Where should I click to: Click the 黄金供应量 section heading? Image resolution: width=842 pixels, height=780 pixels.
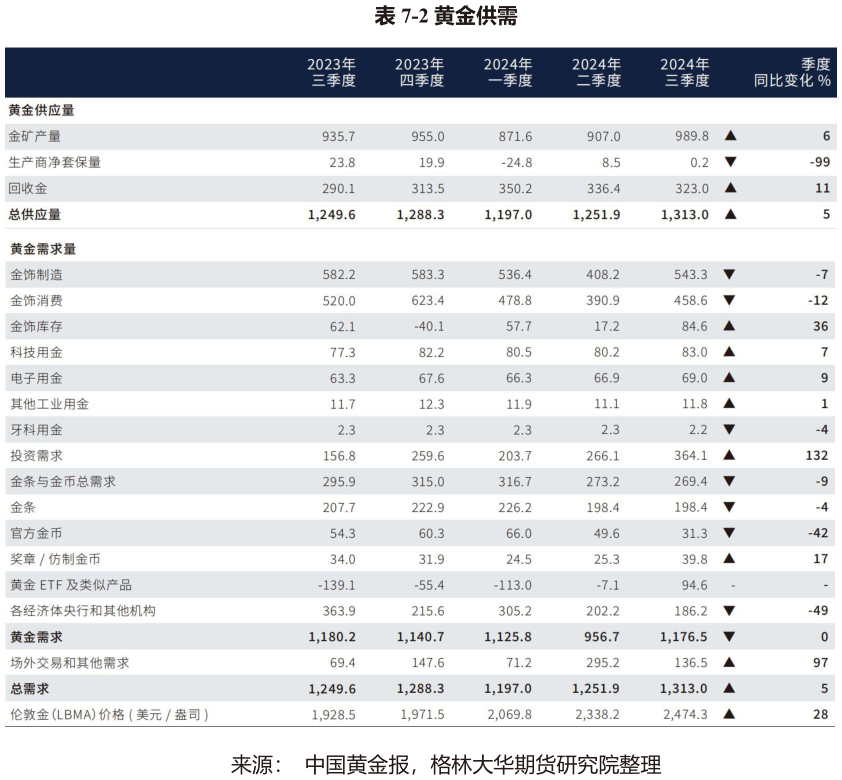[41, 110]
